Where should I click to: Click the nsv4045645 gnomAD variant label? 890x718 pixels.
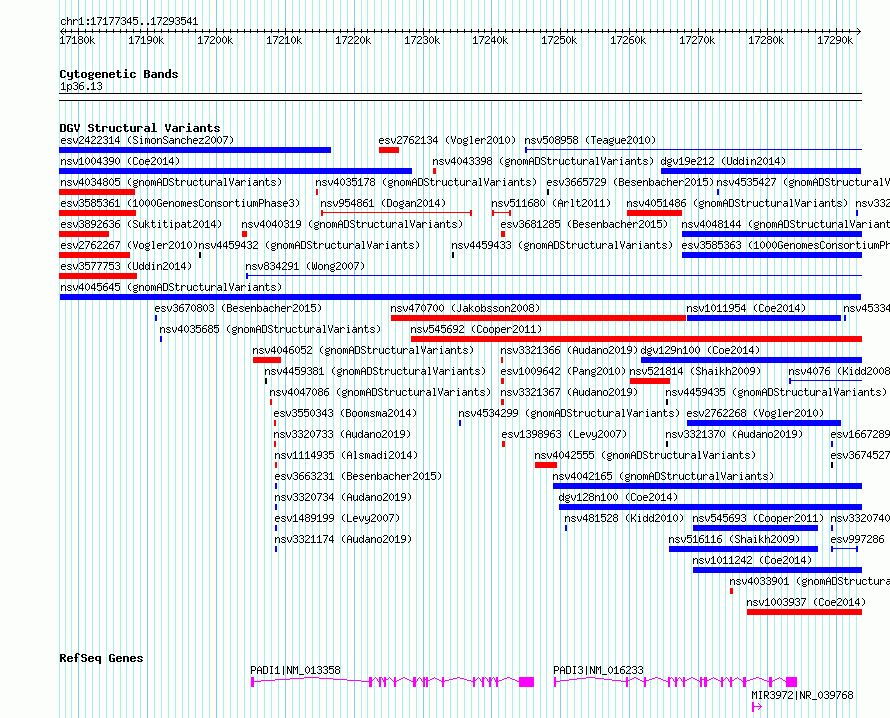(171, 287)
